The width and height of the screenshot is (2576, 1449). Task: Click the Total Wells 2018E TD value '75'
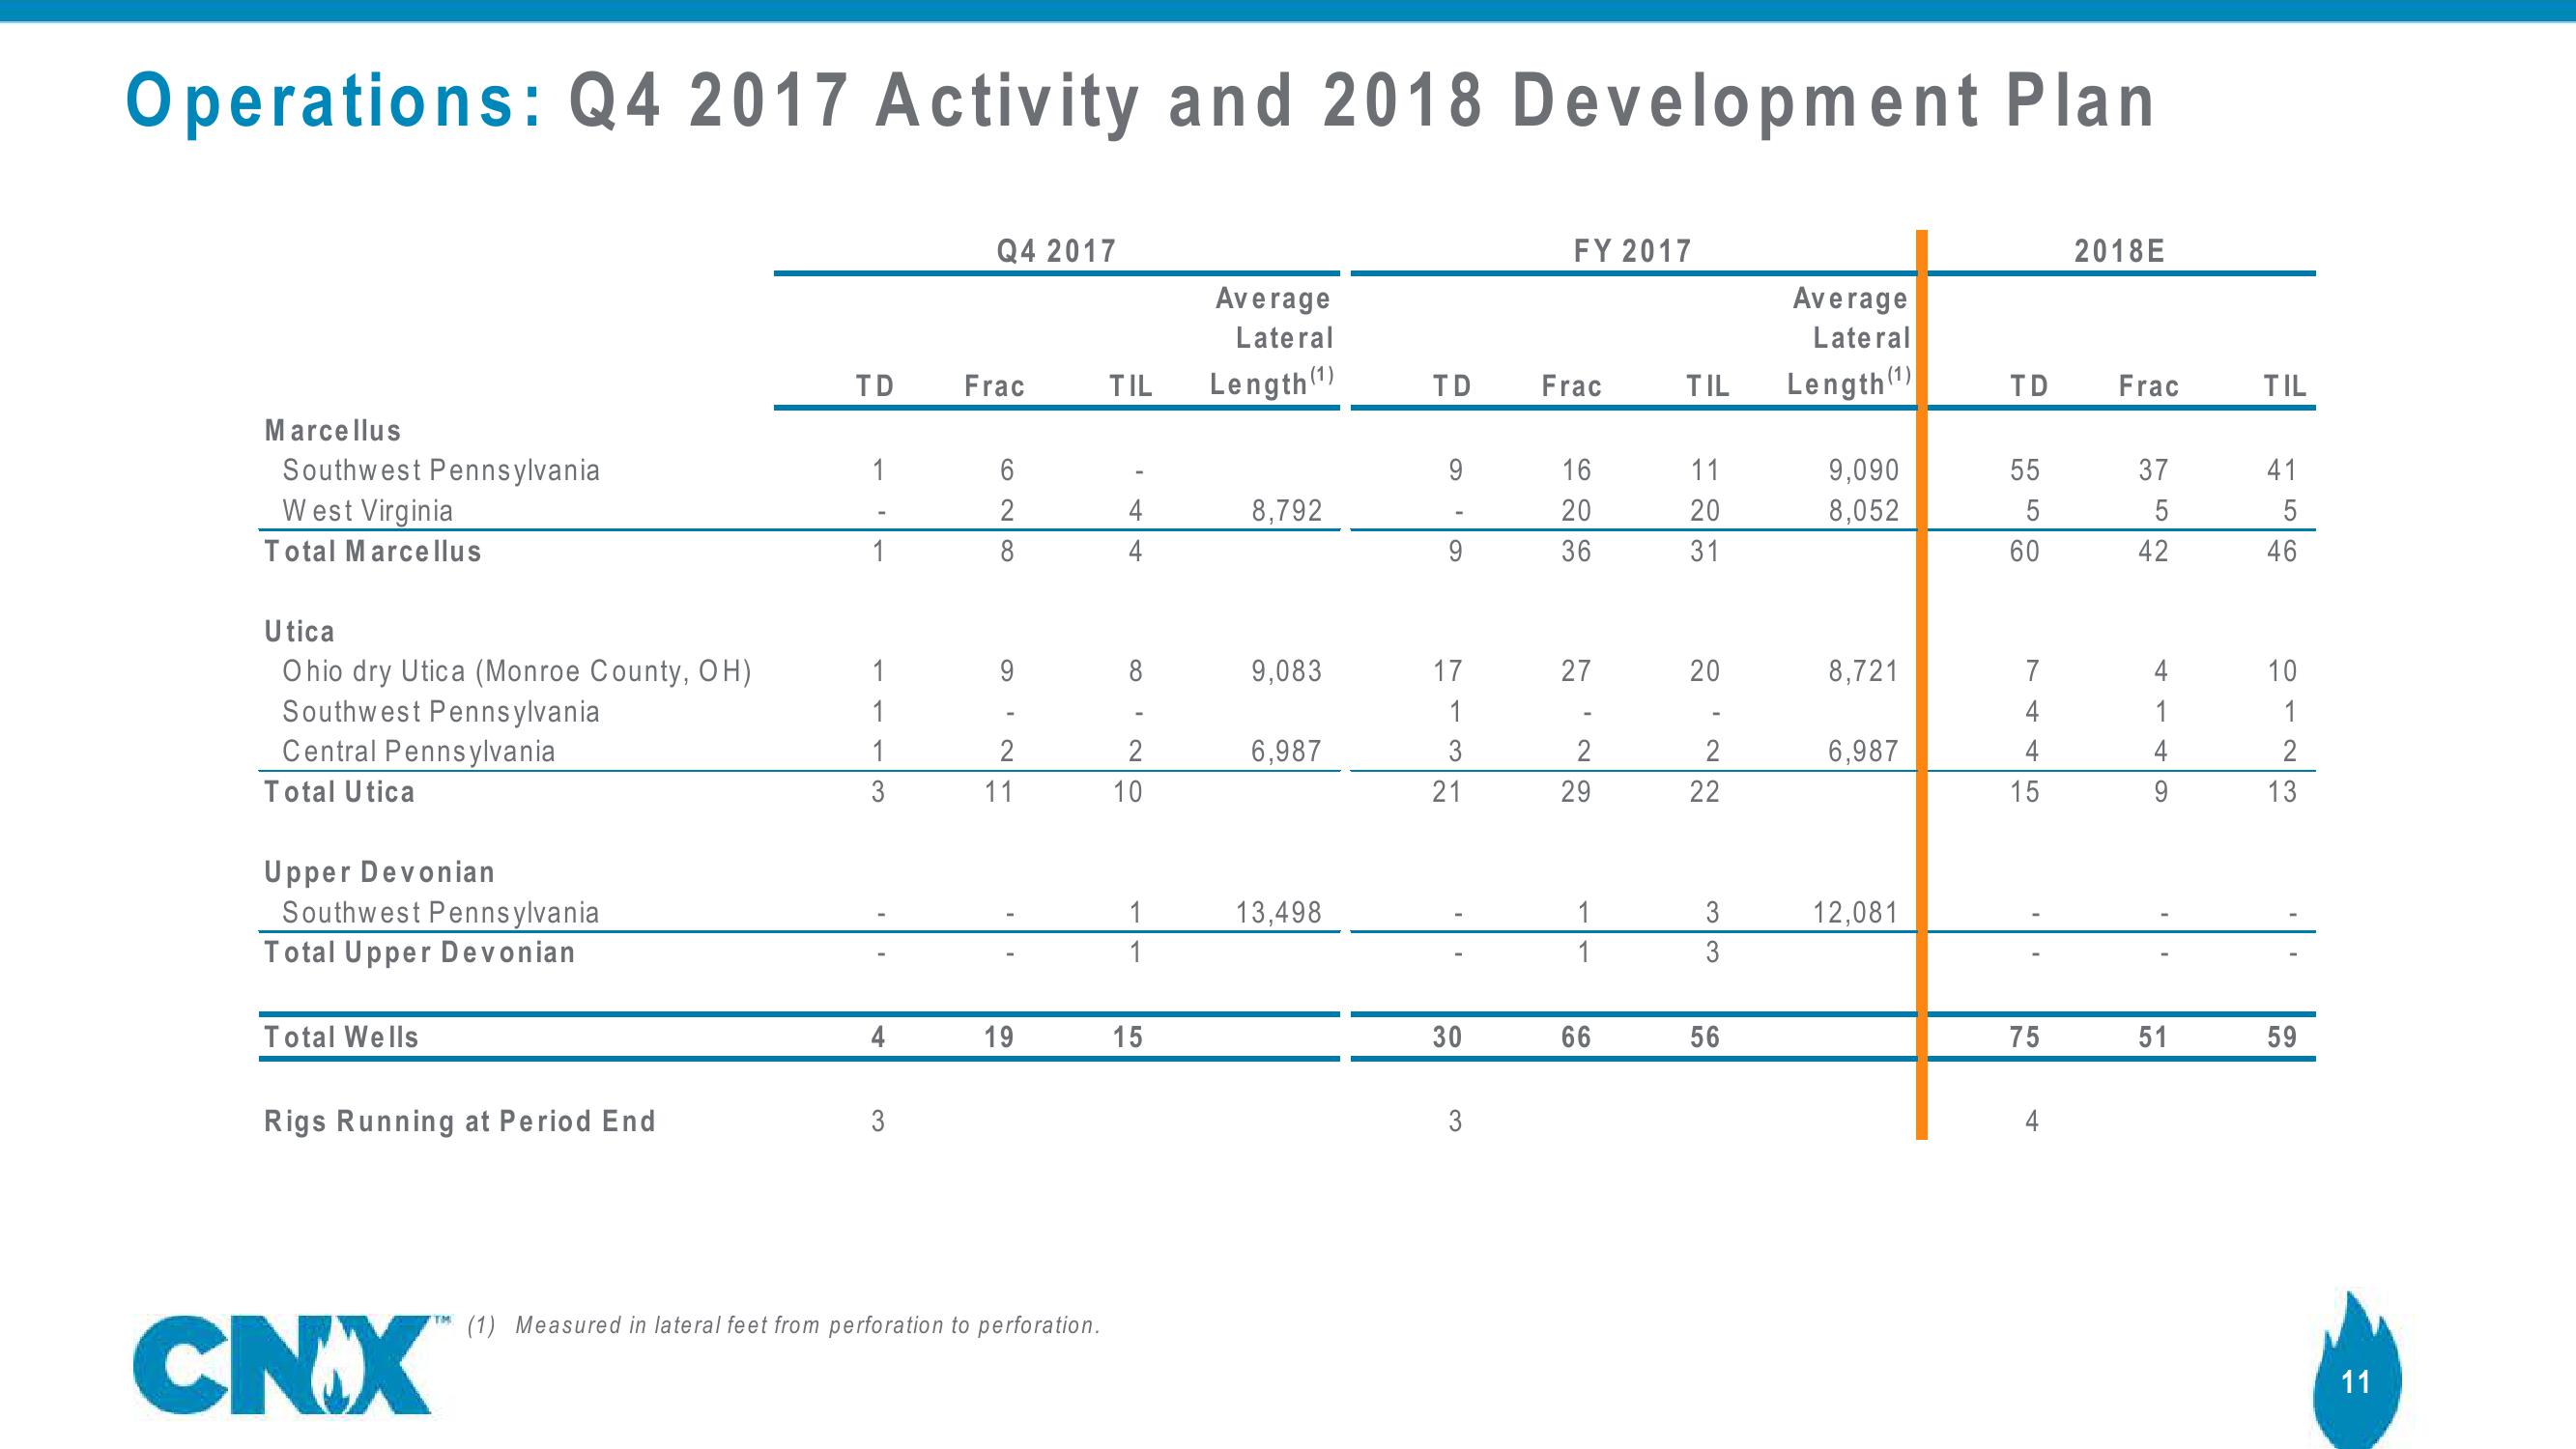(x=2025, y=1037)
